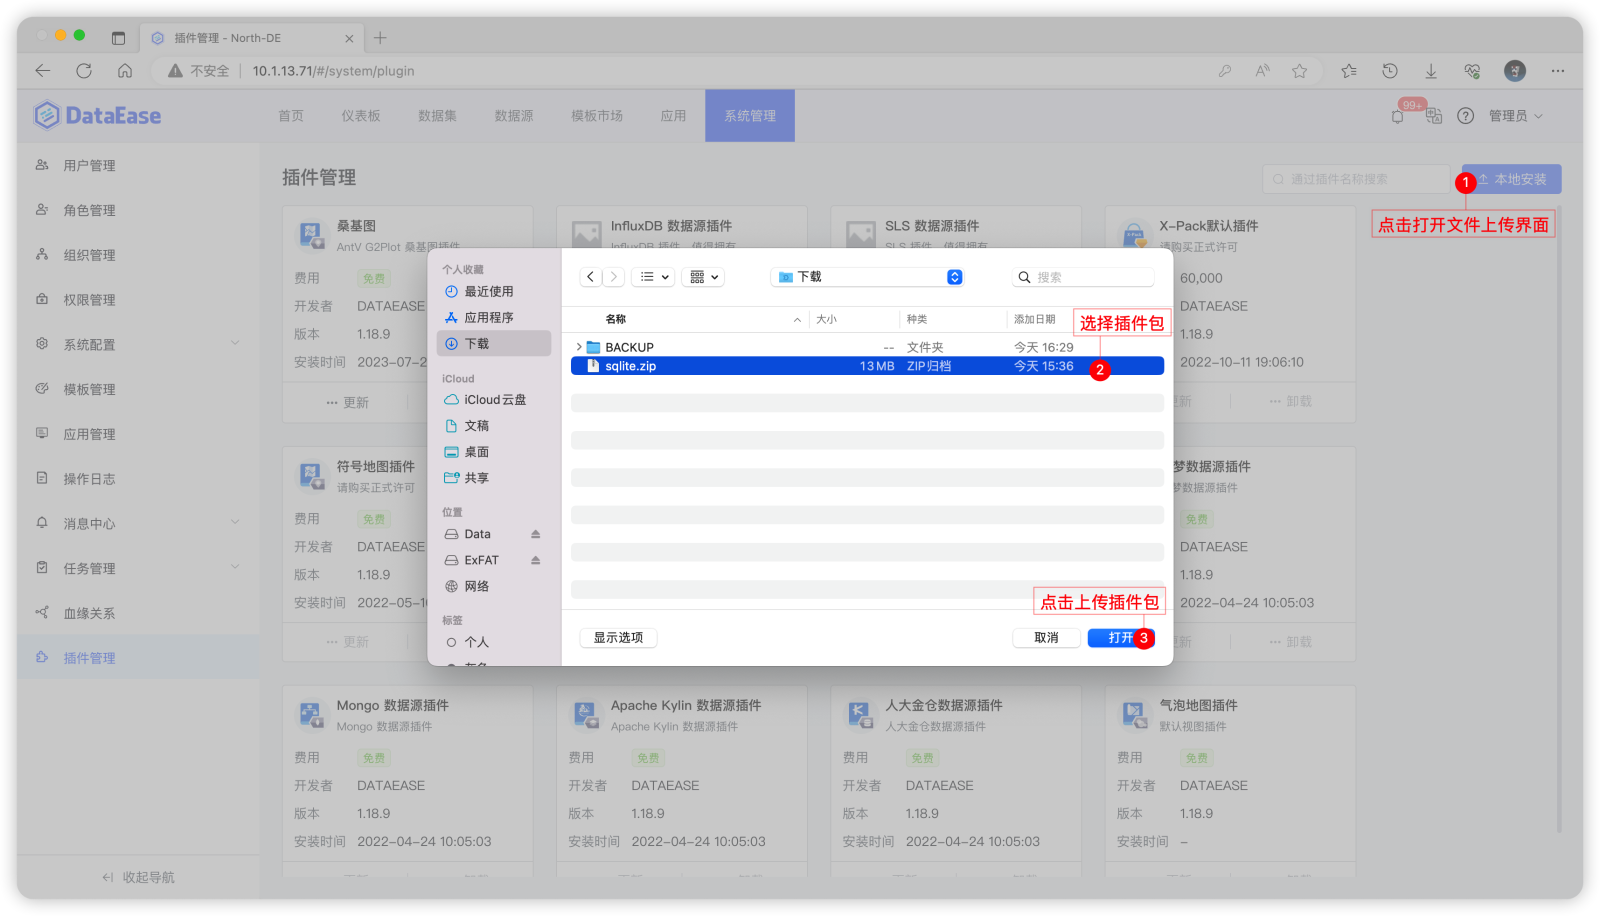Go back in file dialog
Image resolution: width=1600 pixels, height=916 pixels.
point(590,277)
